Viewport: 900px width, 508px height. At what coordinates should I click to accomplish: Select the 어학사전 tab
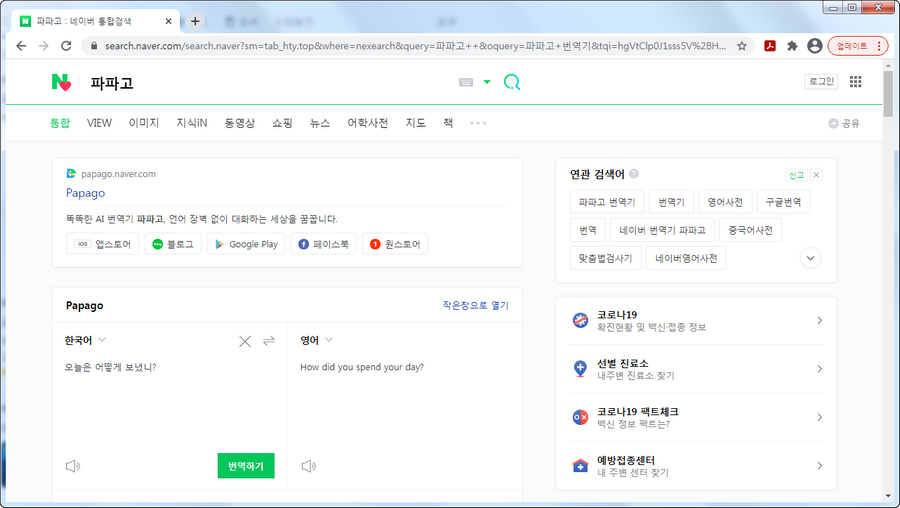367,123
